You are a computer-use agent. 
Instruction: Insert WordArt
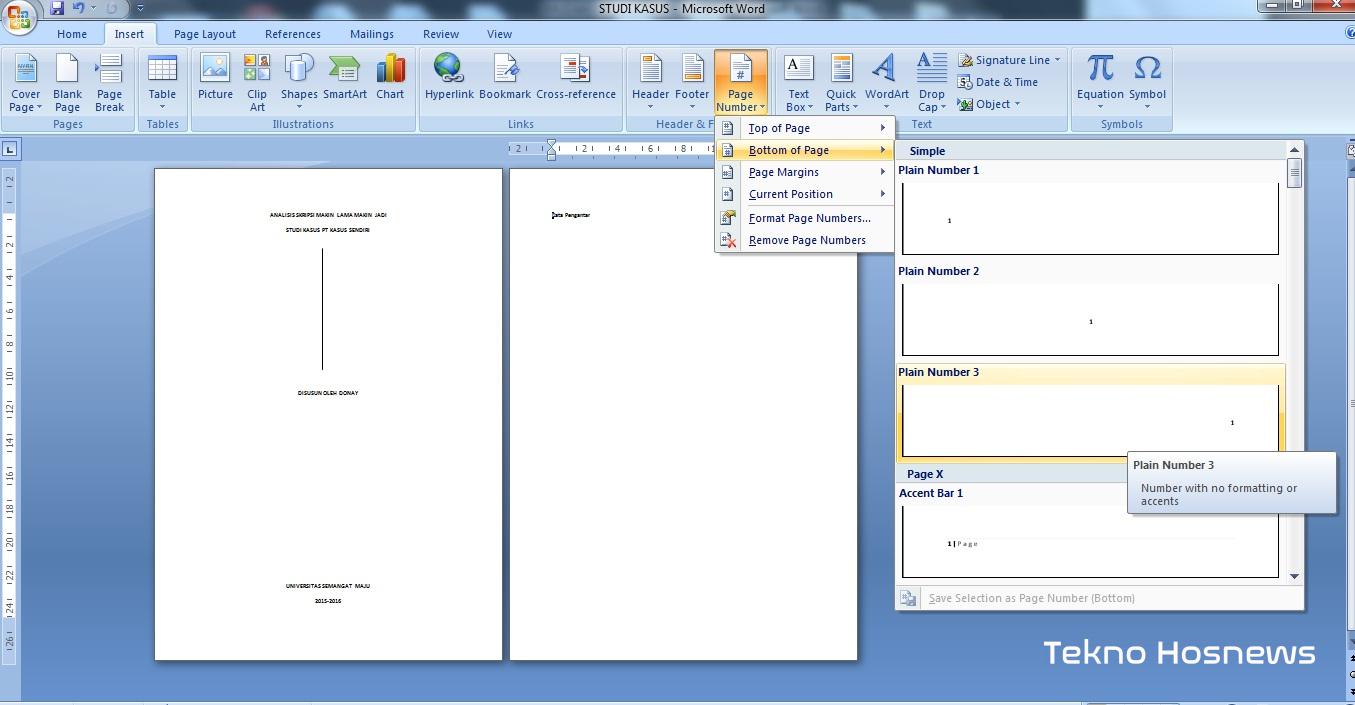tap(885, 80)
